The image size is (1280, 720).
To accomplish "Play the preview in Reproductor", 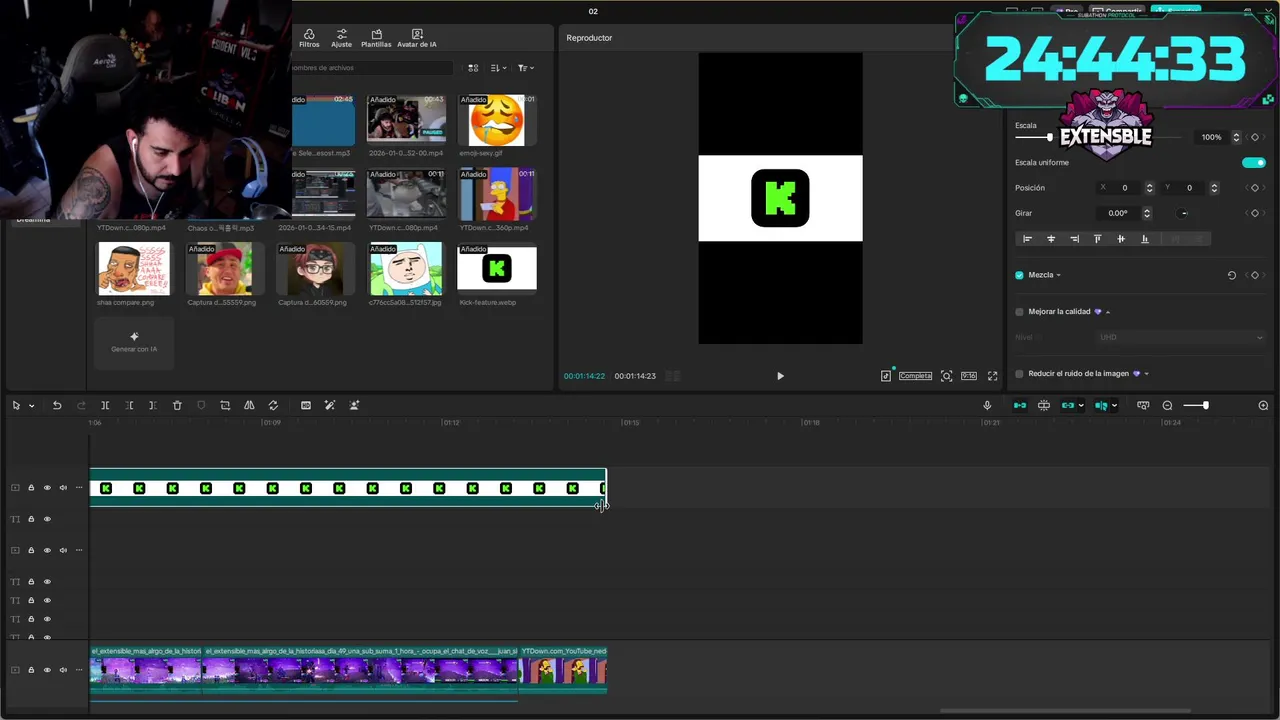I will click(x=780, y=376).
